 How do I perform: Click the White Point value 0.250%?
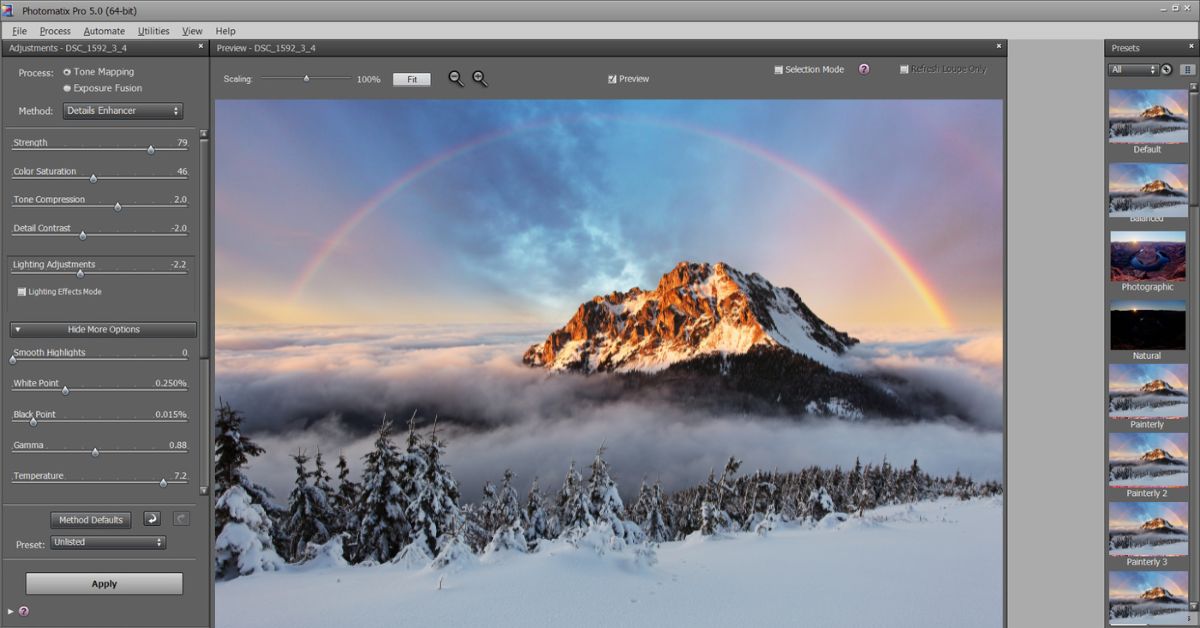point(171,384)
